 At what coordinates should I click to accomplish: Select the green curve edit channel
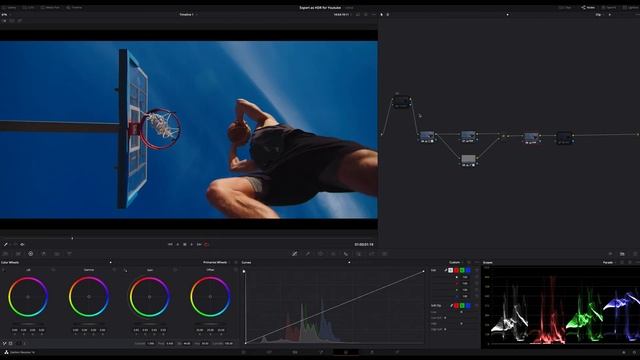[462, 270]
